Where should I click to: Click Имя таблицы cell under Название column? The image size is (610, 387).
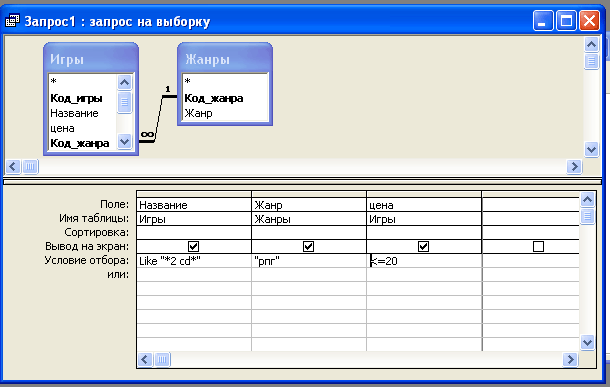(x=194, y=219)
